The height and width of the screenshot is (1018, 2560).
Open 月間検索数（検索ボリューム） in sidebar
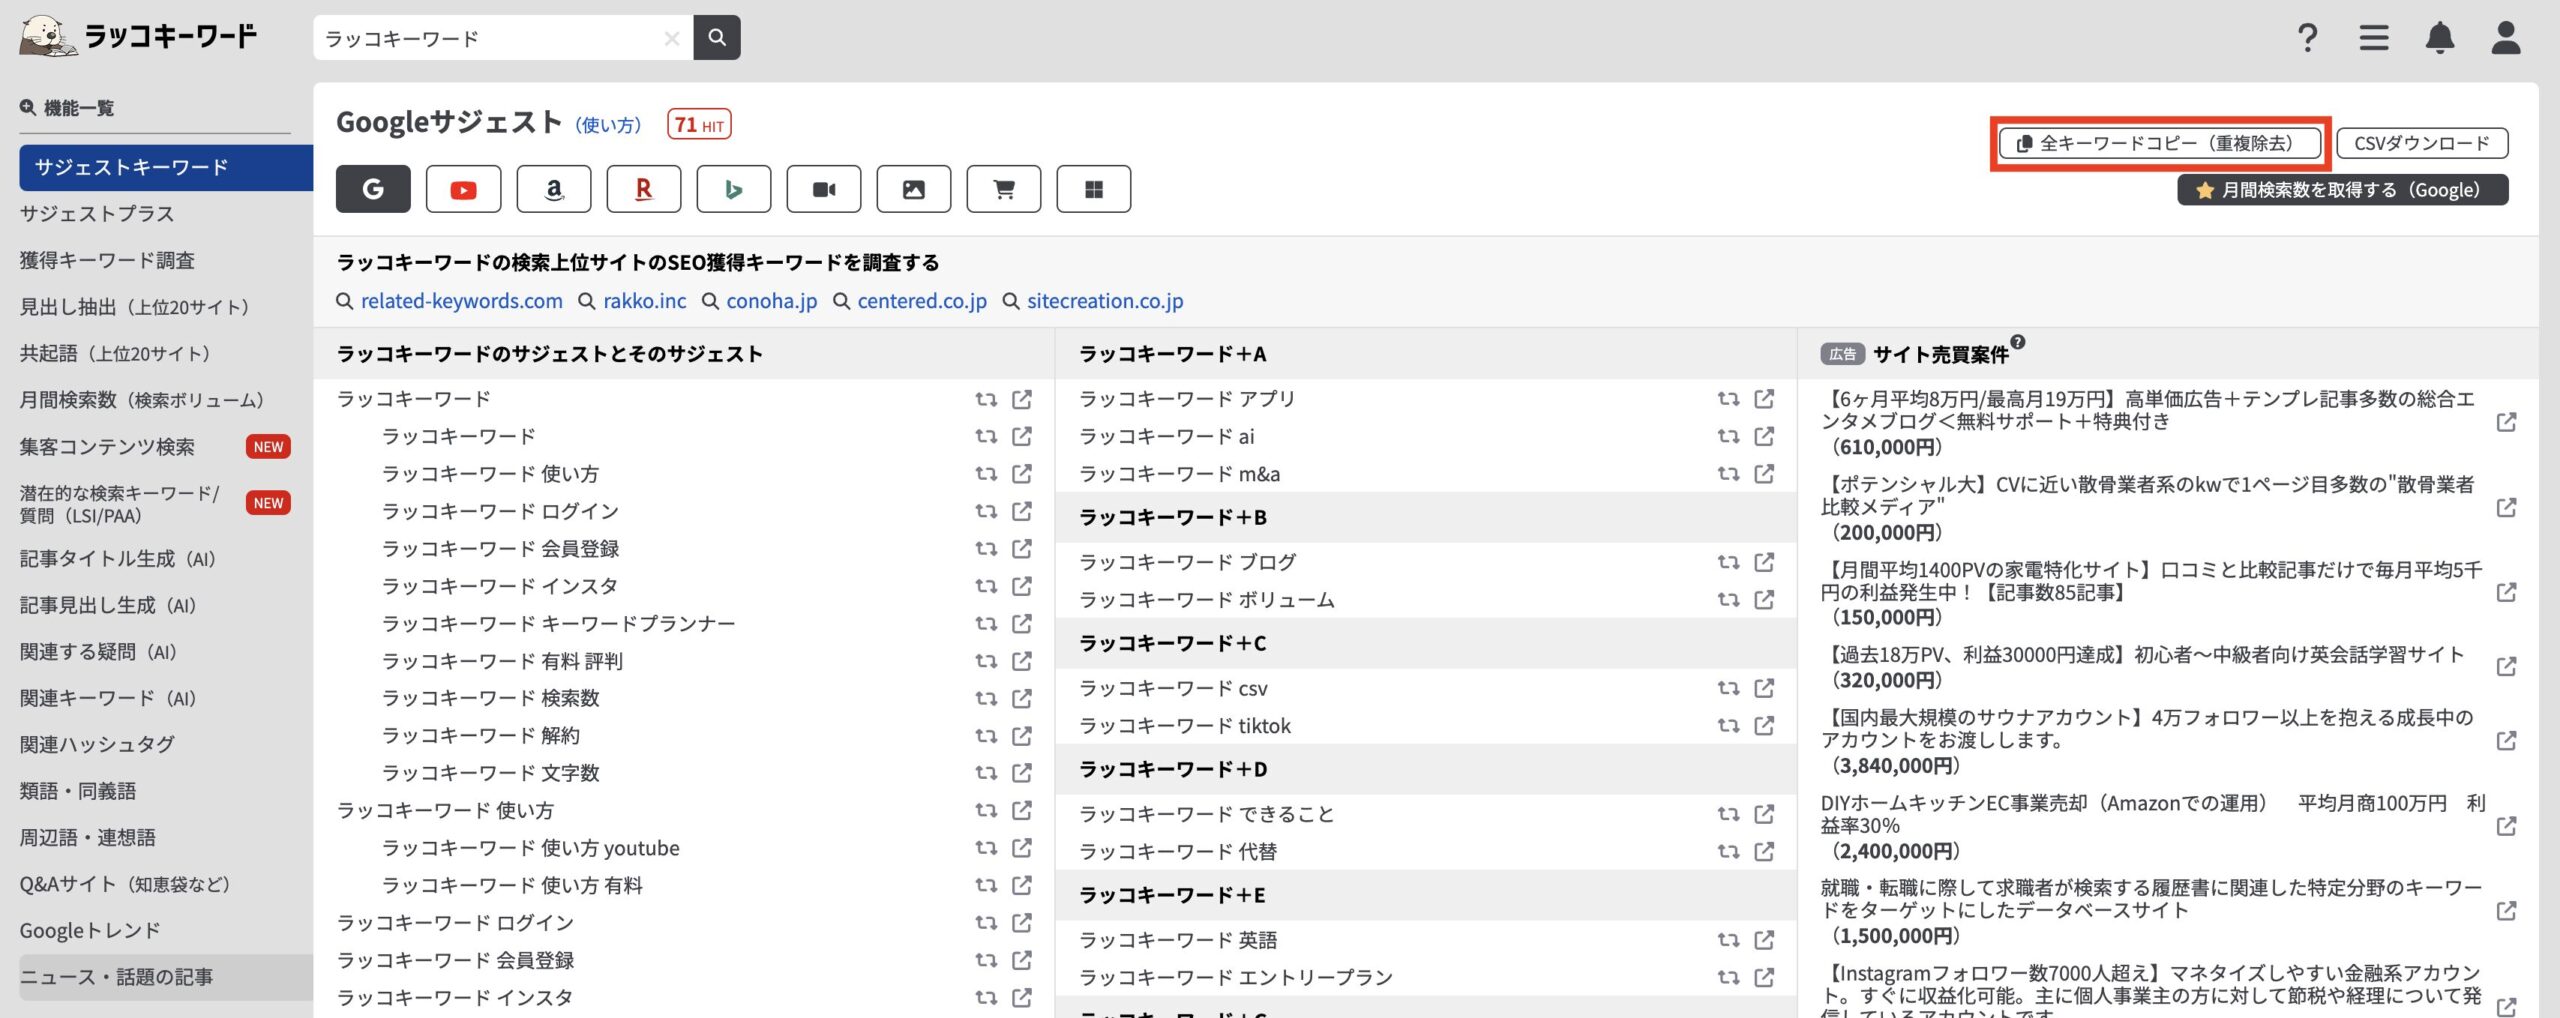pyautogui.click(x=142, y=400)
